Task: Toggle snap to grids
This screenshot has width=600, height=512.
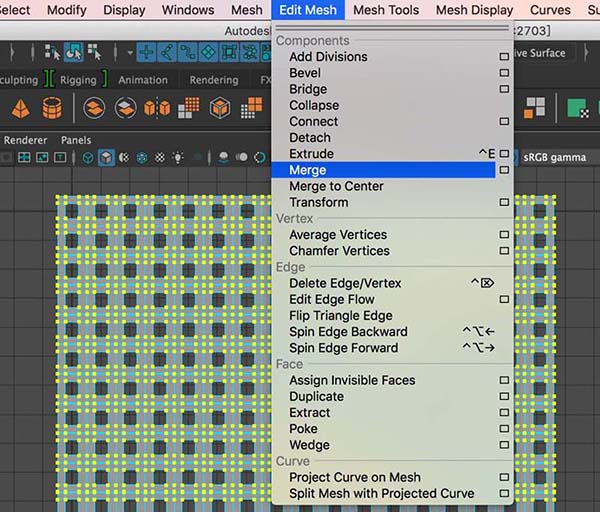Action: pos(146,52)
